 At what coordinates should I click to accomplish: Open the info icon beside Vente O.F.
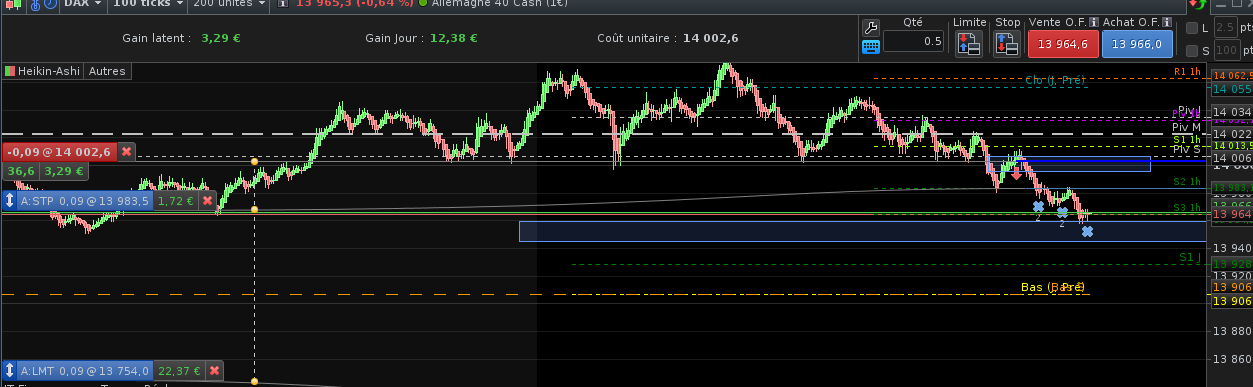point(1094,22)
